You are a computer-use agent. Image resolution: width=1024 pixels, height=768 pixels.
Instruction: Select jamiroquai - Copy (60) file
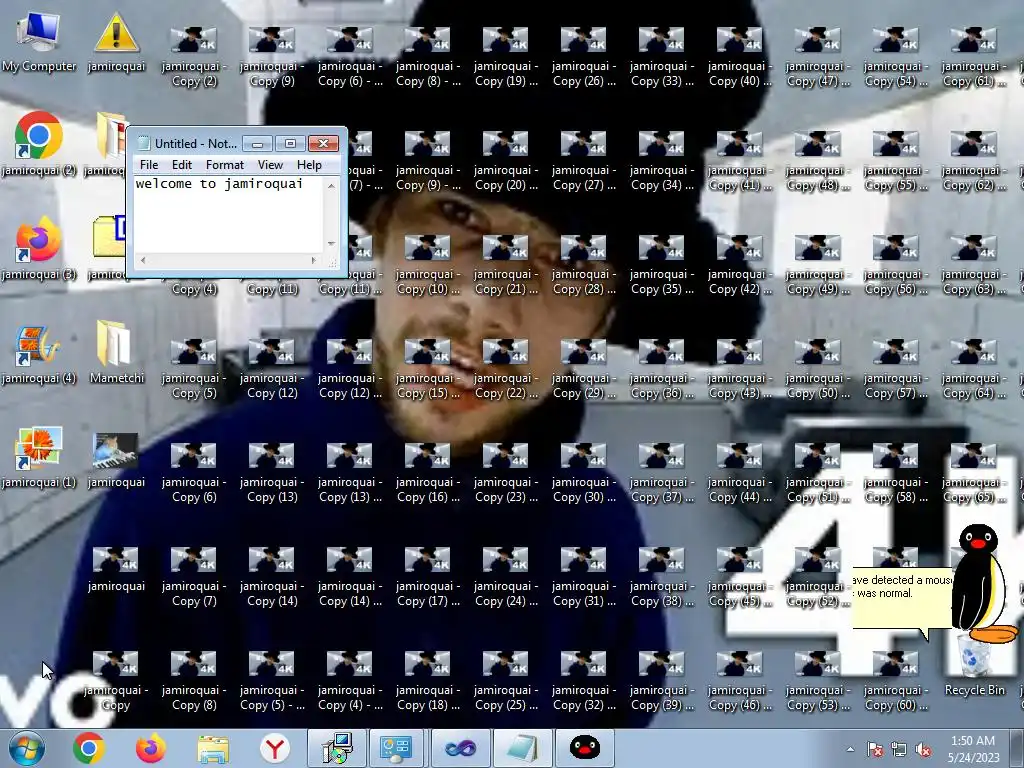[x=896, y=681]
